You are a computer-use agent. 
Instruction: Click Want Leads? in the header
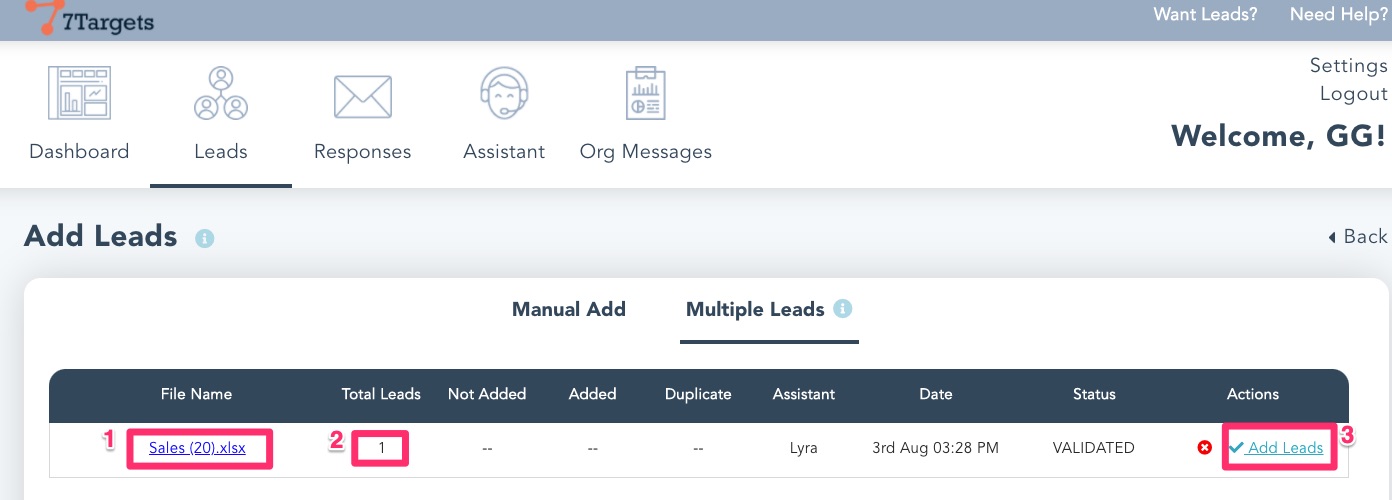click(x=1205, y=15)
